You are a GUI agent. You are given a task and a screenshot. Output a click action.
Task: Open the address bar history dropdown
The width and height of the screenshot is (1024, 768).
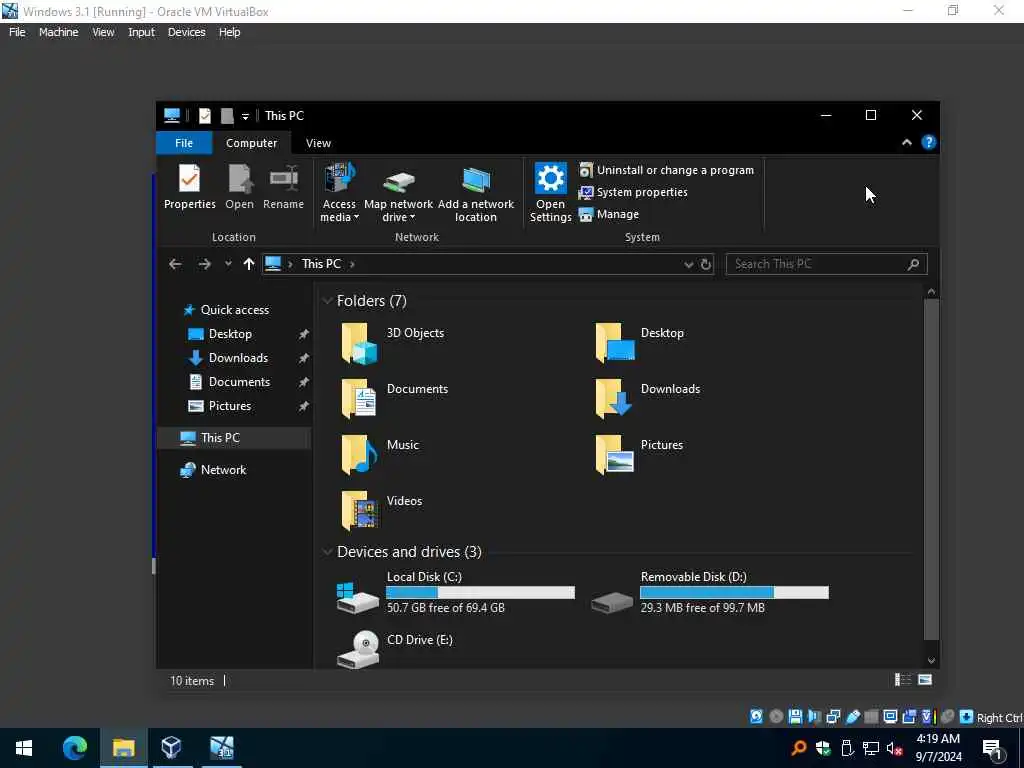(x=688, y=264)
